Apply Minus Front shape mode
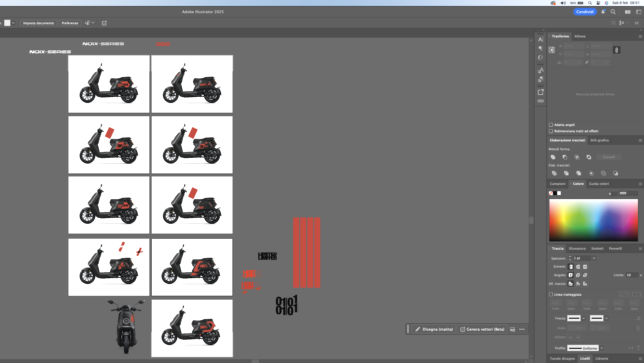 point(565,157)
